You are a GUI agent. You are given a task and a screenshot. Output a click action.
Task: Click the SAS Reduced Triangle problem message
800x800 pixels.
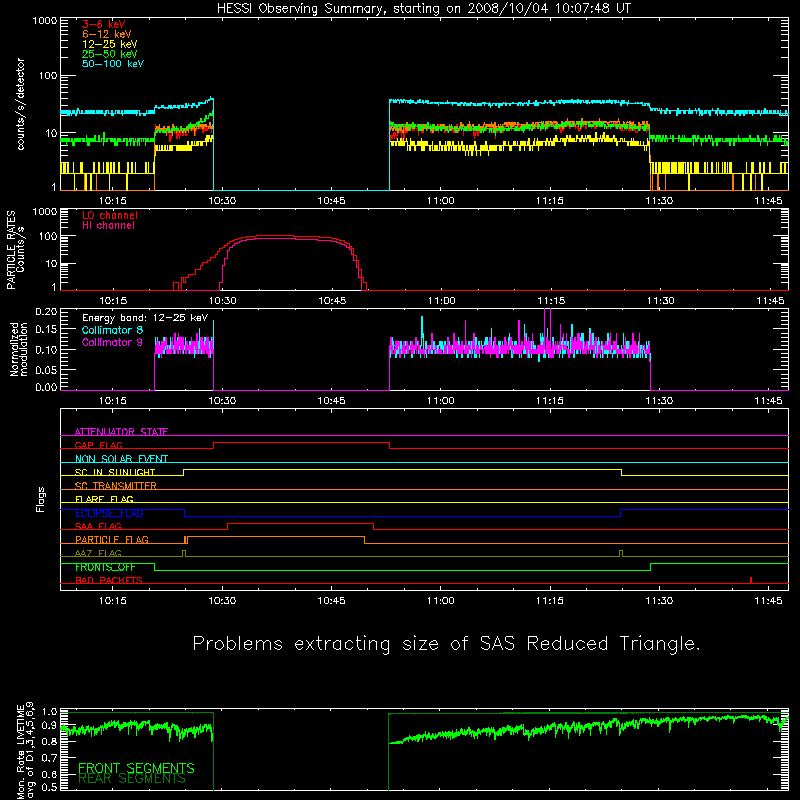(x=446, y=644)
